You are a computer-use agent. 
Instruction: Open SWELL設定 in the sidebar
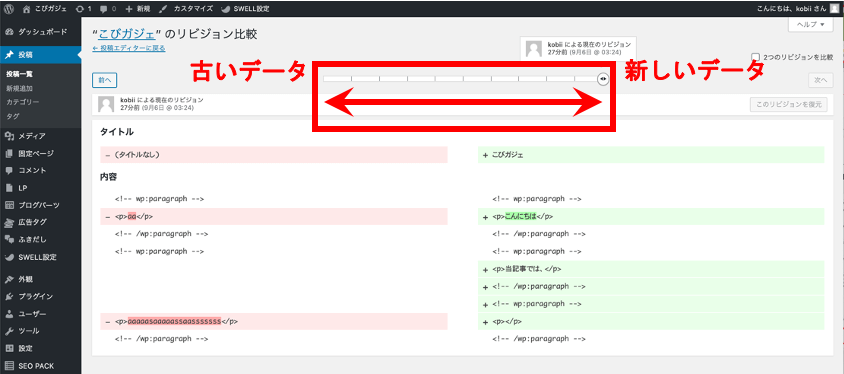click(x=41, y=257)
